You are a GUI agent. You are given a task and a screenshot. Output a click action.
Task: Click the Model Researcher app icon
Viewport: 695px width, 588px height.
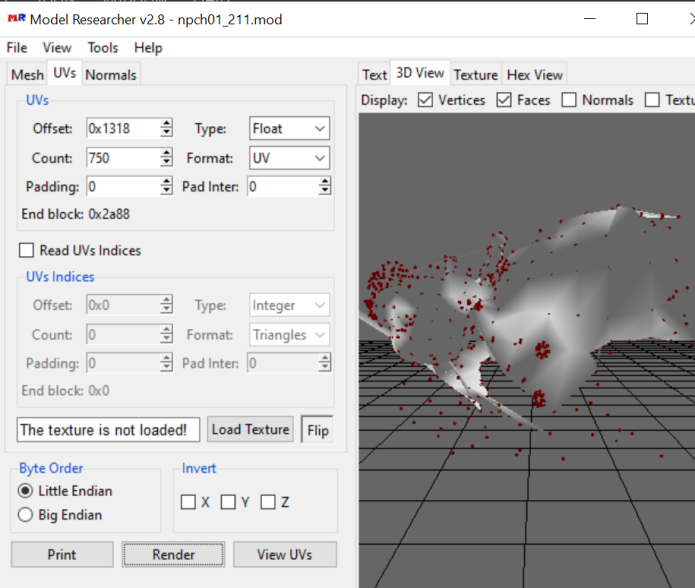pos(16,18)
